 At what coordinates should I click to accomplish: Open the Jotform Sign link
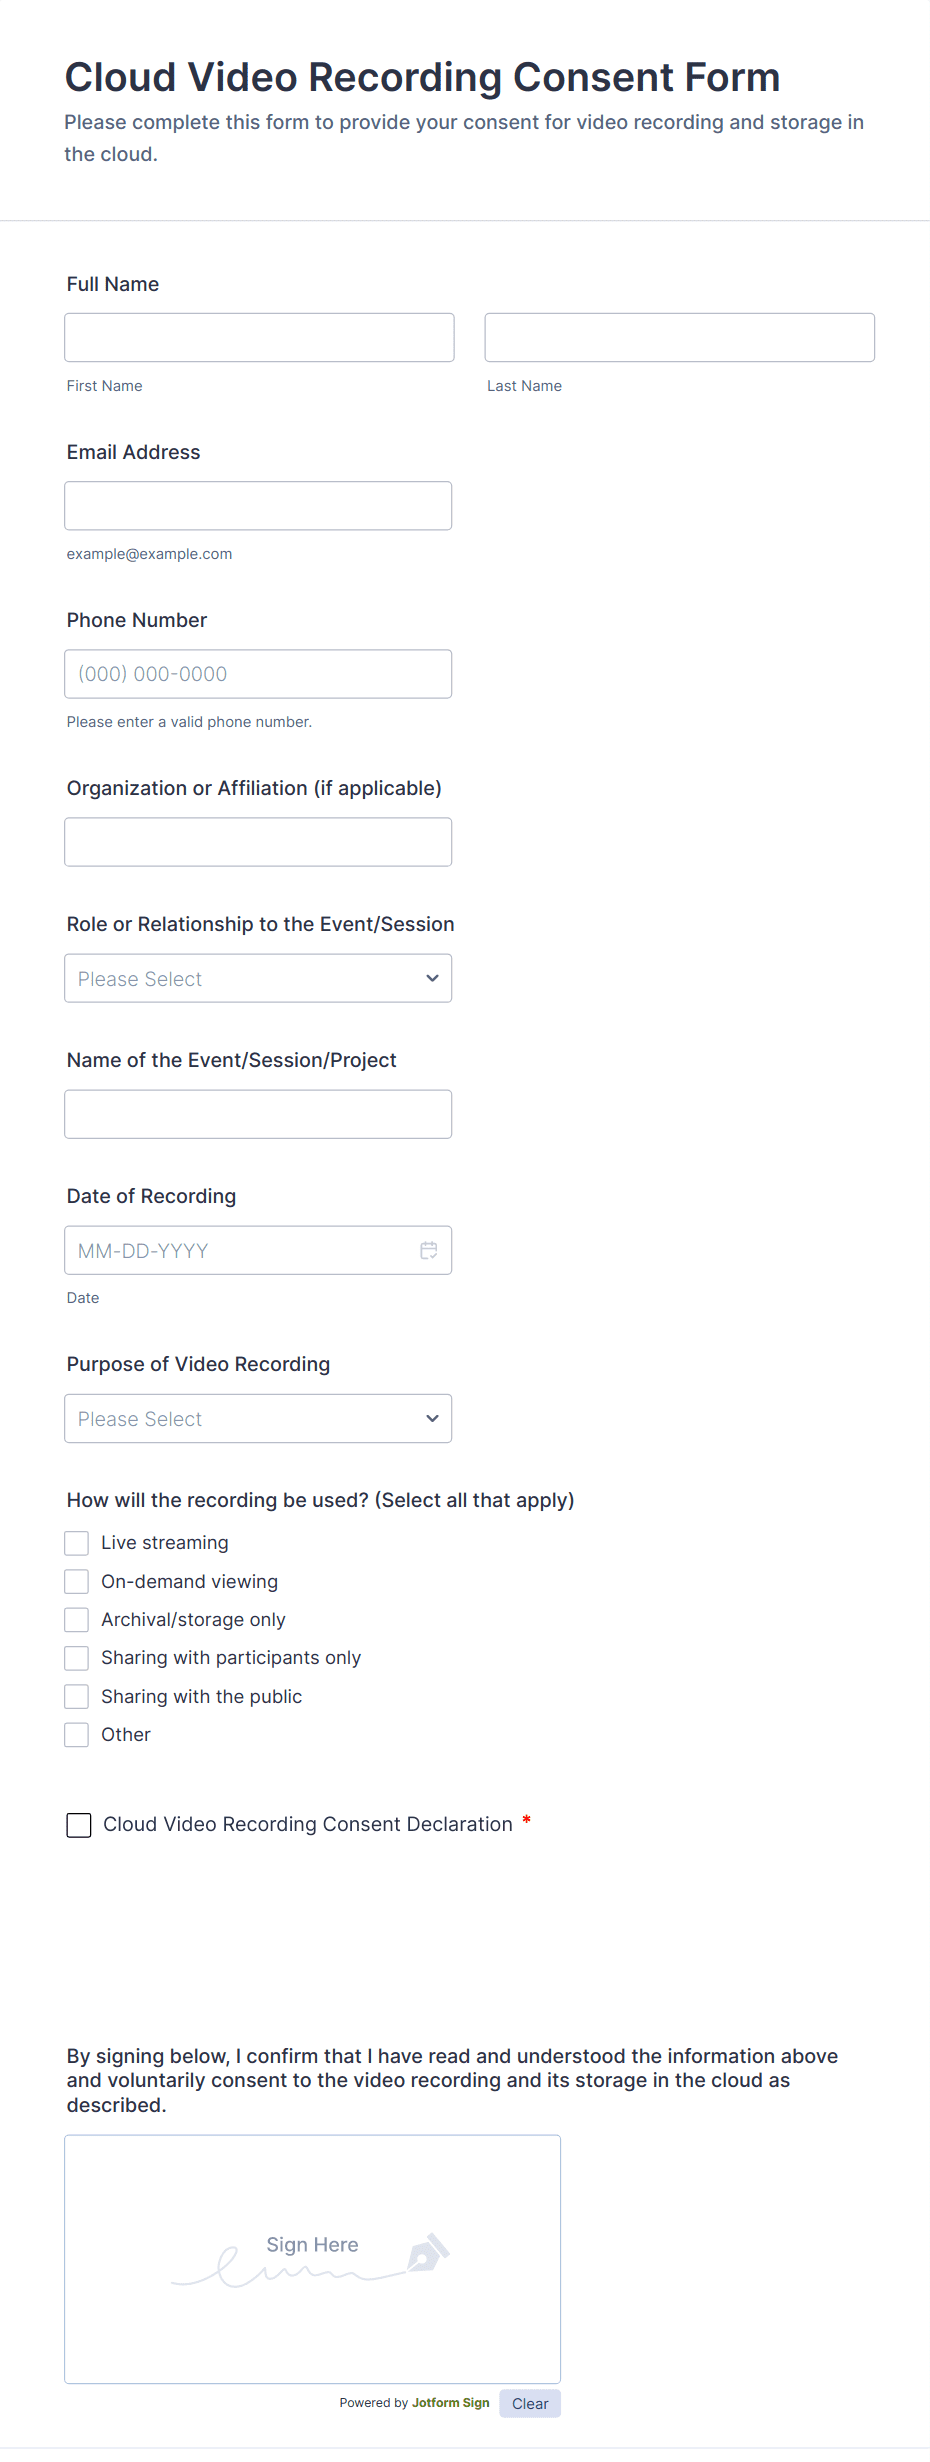pyautogui.click(x=450, y=2402)
